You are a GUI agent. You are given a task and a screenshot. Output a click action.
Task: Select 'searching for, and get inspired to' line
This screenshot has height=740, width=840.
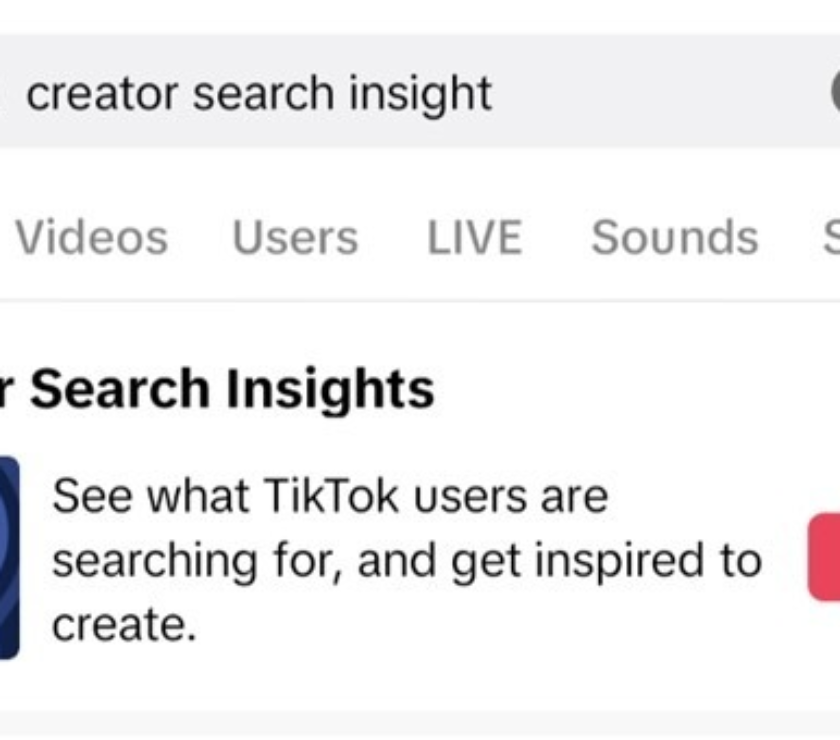[x=407, y=561]
